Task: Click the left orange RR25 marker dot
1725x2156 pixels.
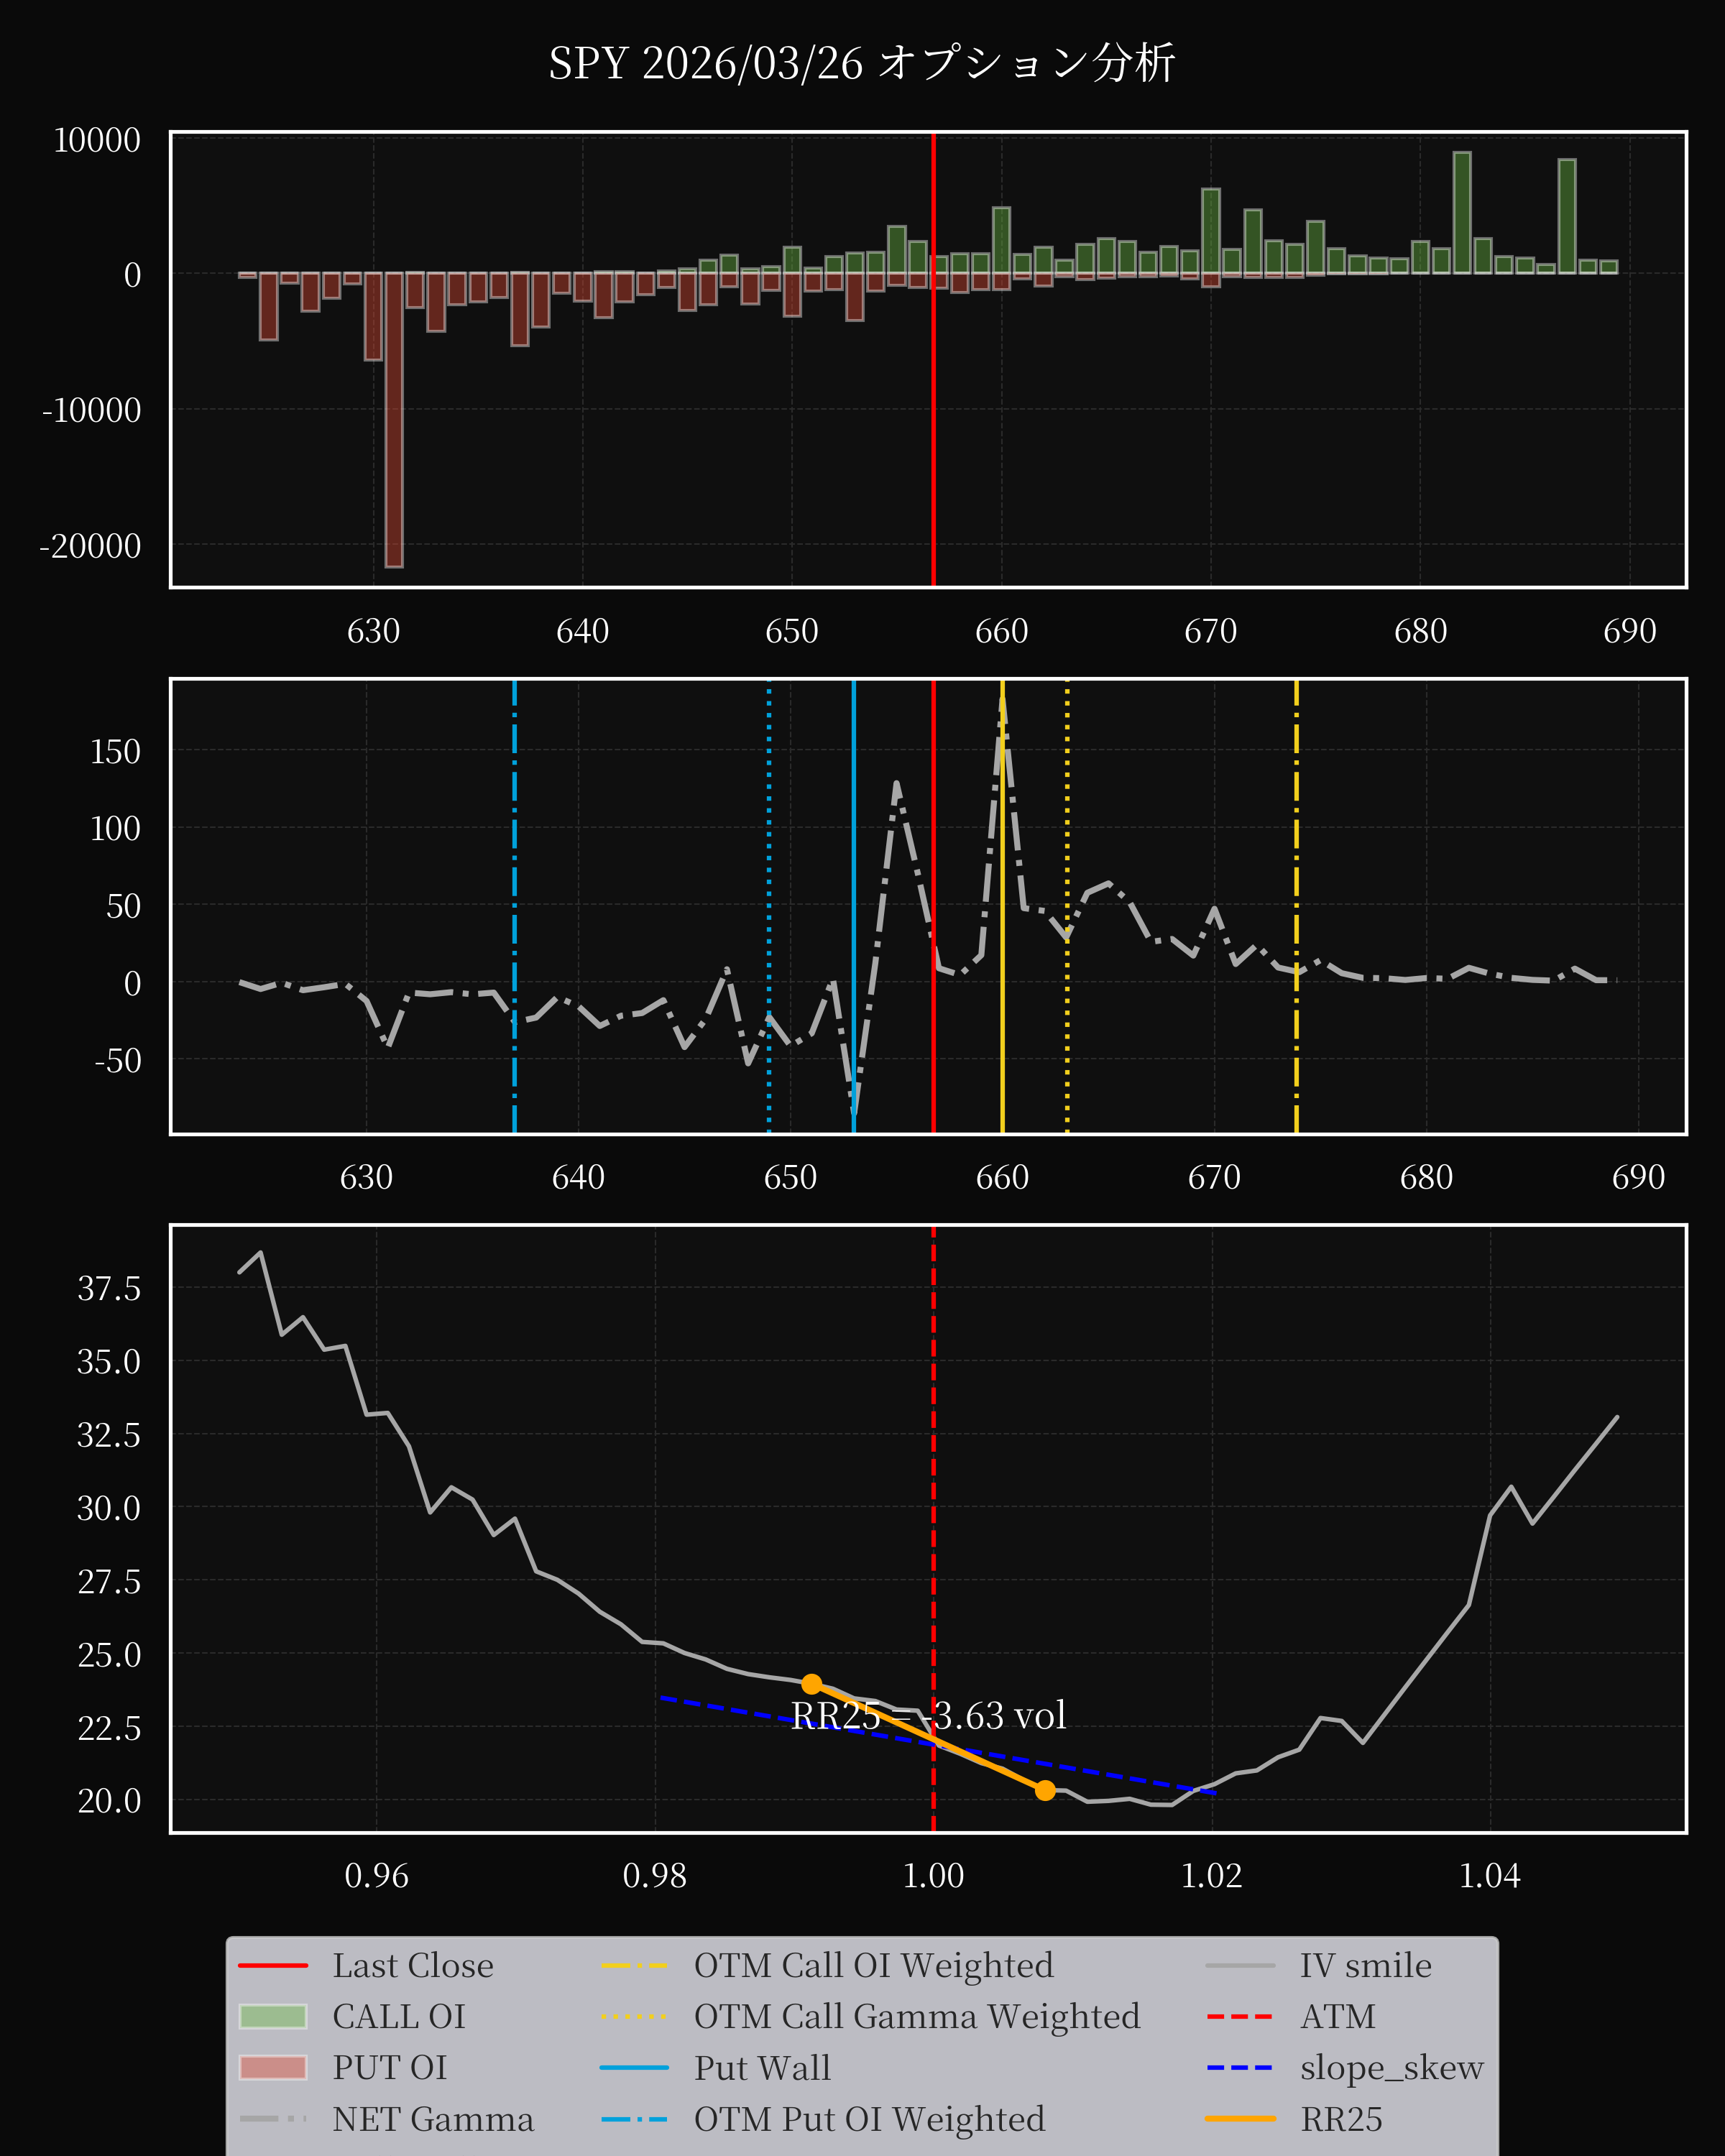Action: (x=812, y=1684)
